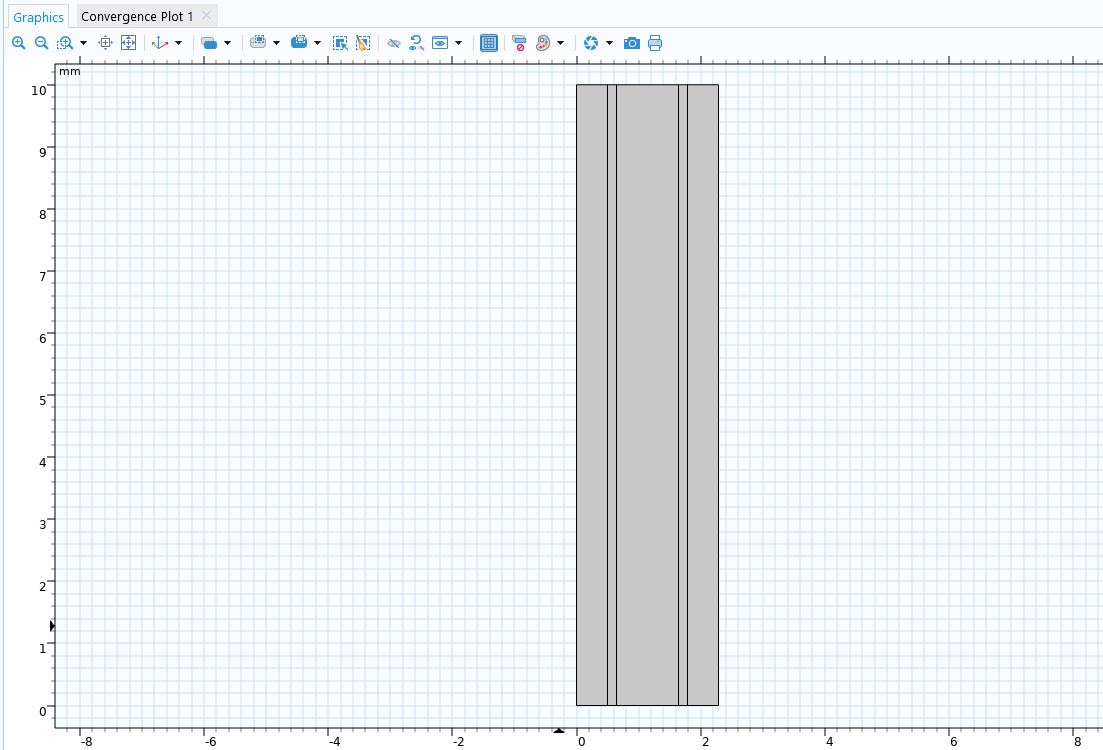Click the Reset Hiding icon
The width and height of the screenshot is (1103, 750).
pyautogui.click(x=416, y=43)
